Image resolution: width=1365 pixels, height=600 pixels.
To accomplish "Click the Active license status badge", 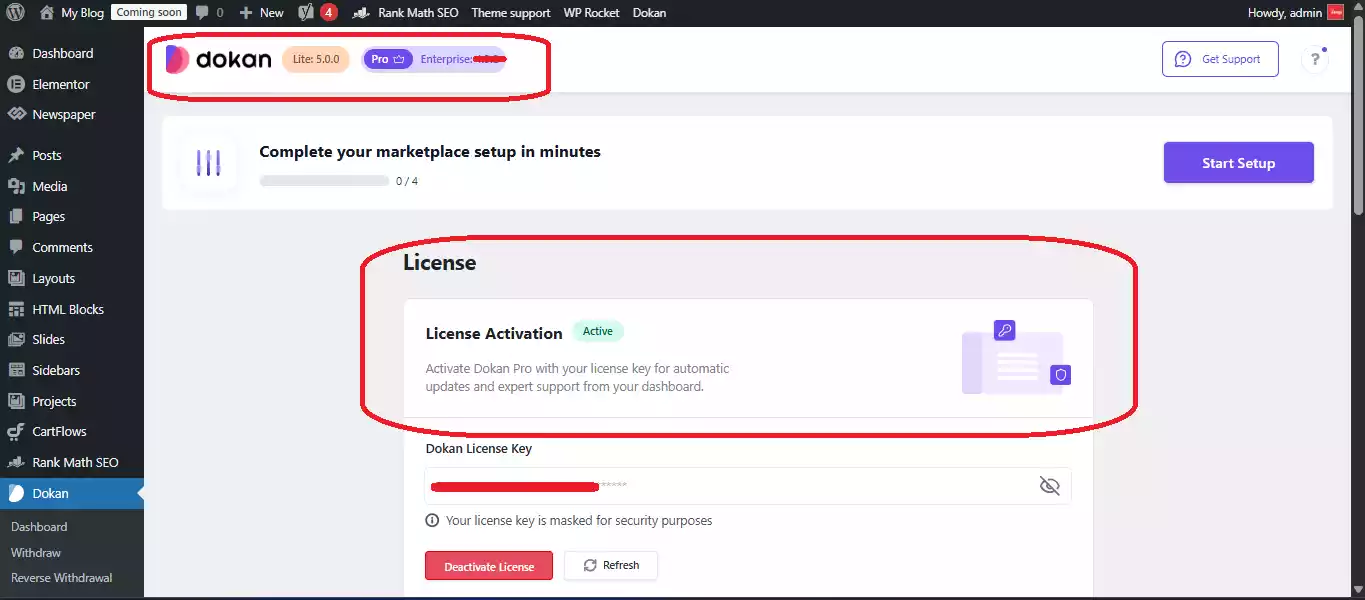I will point(598,331).
